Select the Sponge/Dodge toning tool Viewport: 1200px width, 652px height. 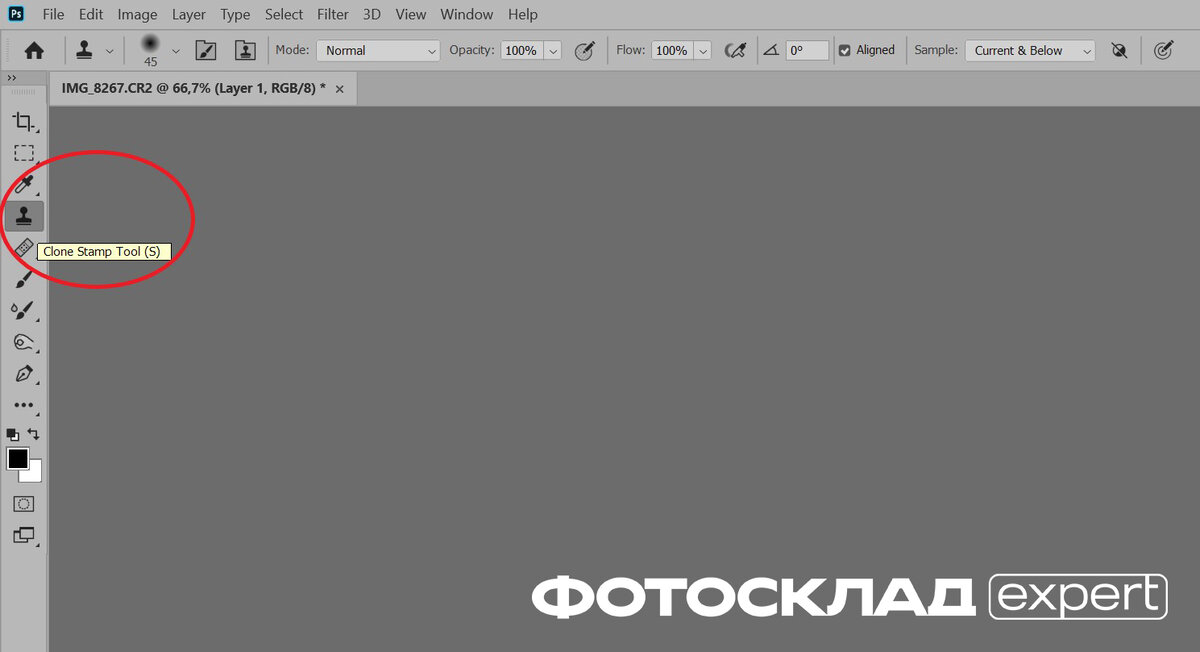pyautogui.click(x=23, y=342)
